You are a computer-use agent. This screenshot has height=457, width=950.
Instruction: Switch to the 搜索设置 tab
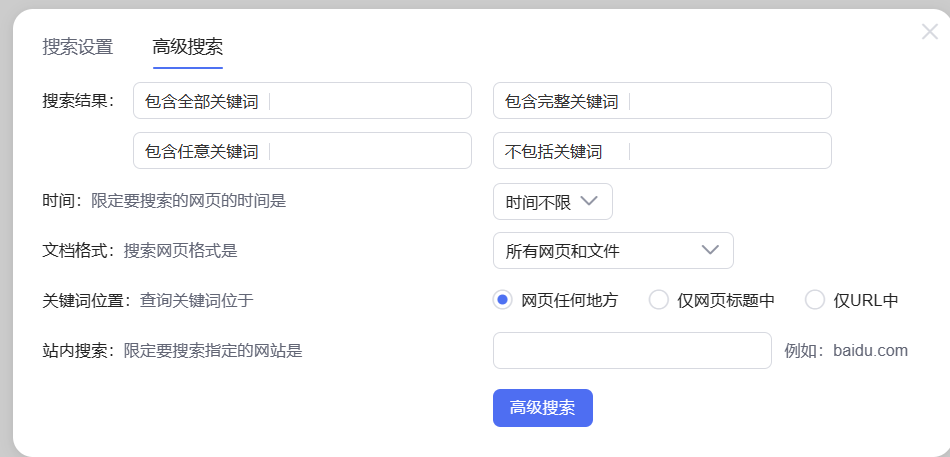77,47
